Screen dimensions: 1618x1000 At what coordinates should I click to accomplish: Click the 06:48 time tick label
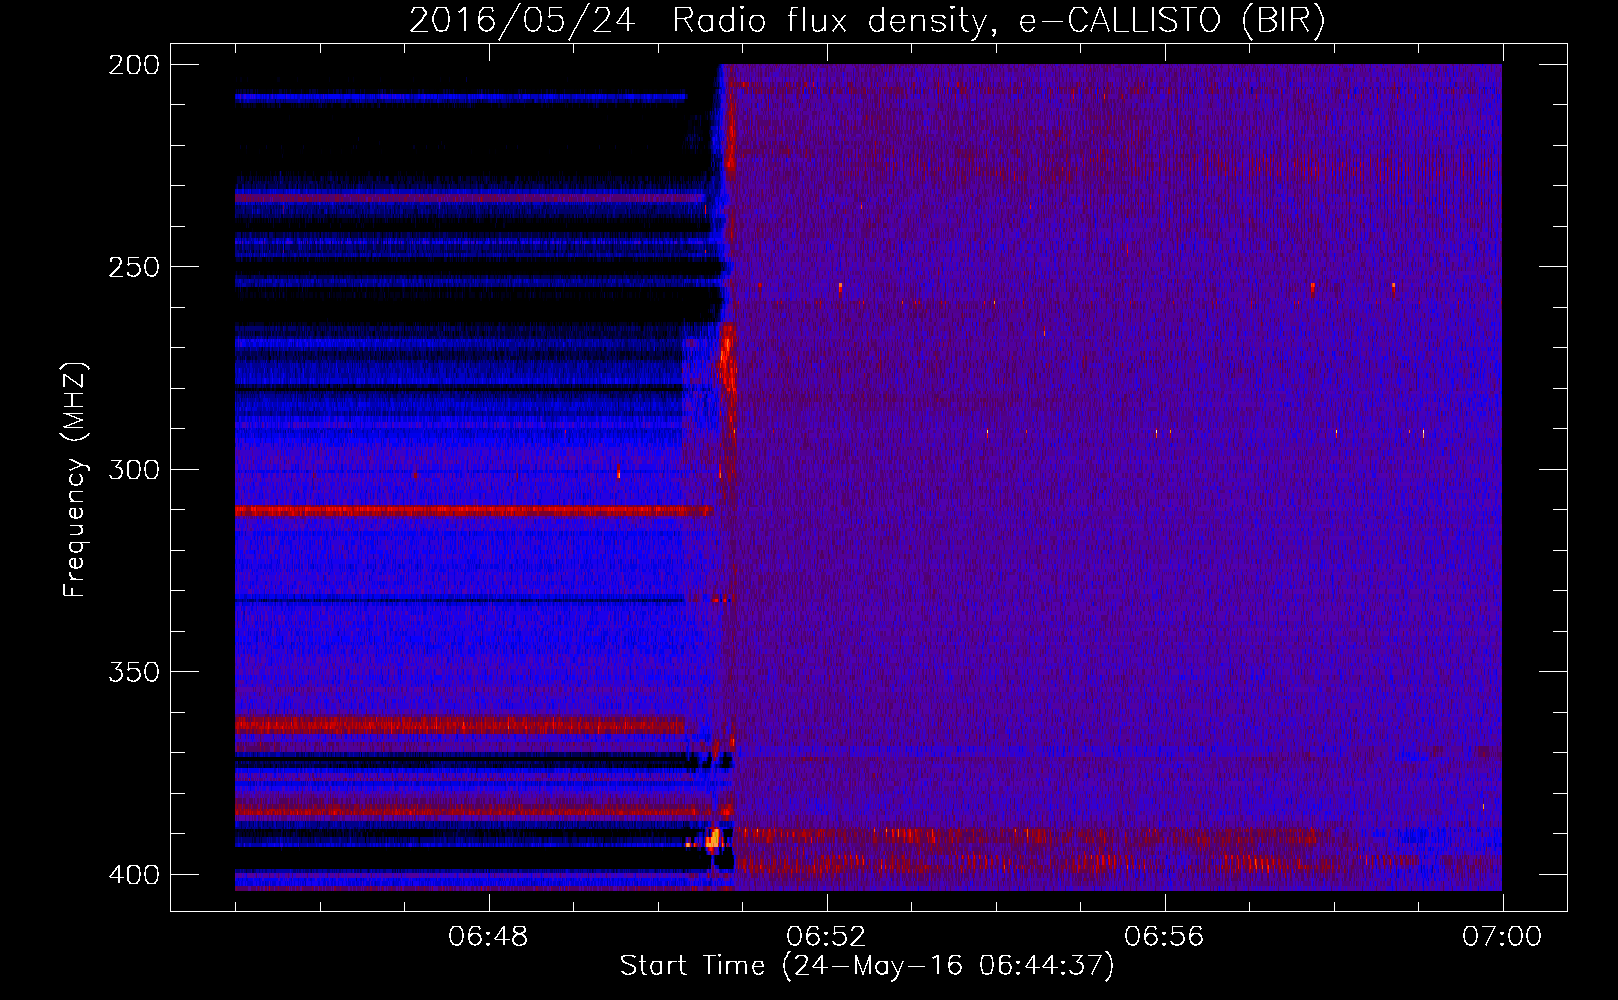click(x=488, y=937)
